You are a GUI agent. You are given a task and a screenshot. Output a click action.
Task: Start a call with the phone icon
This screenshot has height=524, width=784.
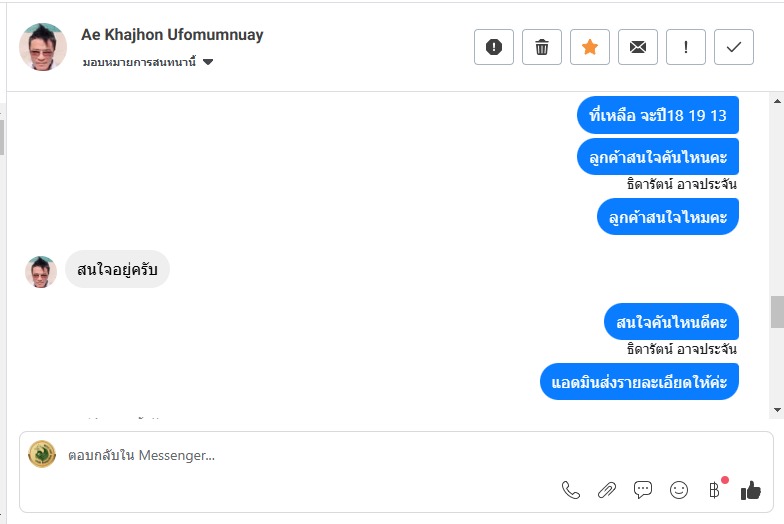[x=571, y=490]
